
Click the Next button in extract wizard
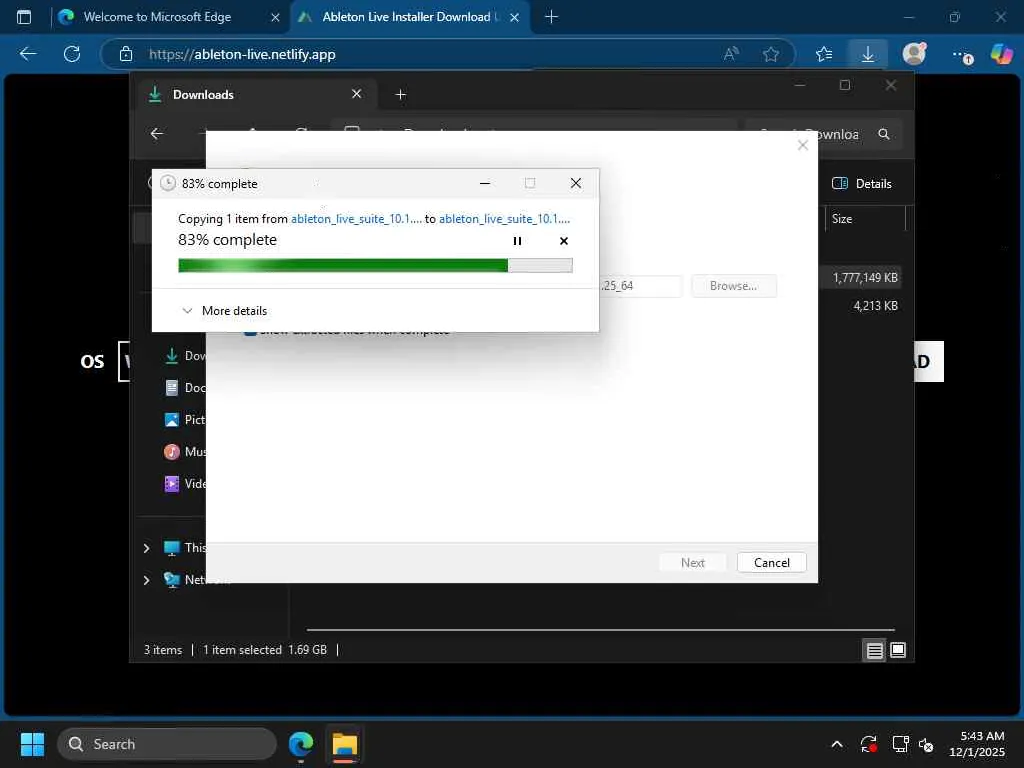pos(692,562)
